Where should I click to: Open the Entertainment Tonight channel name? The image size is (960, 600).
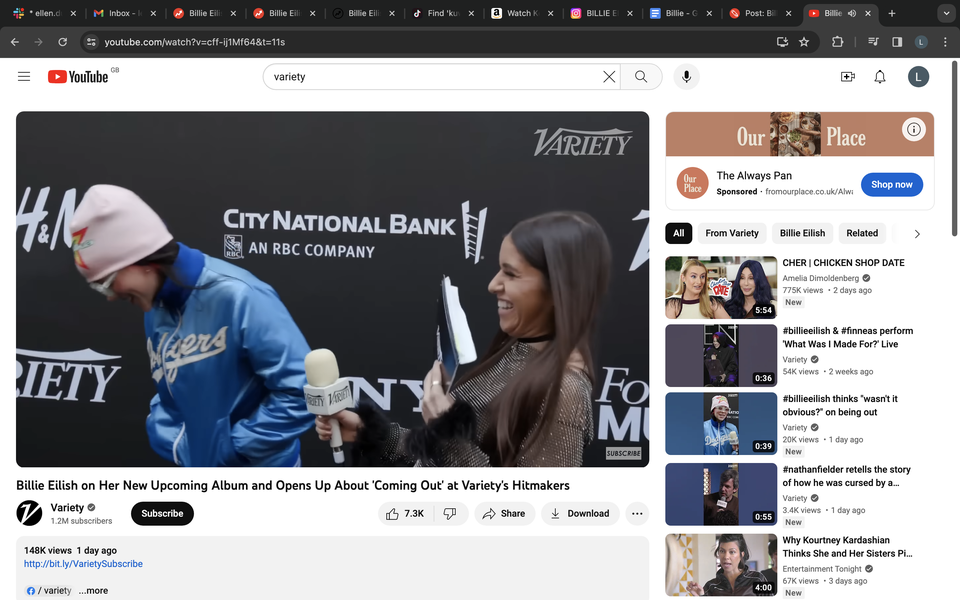click(822, 569)
